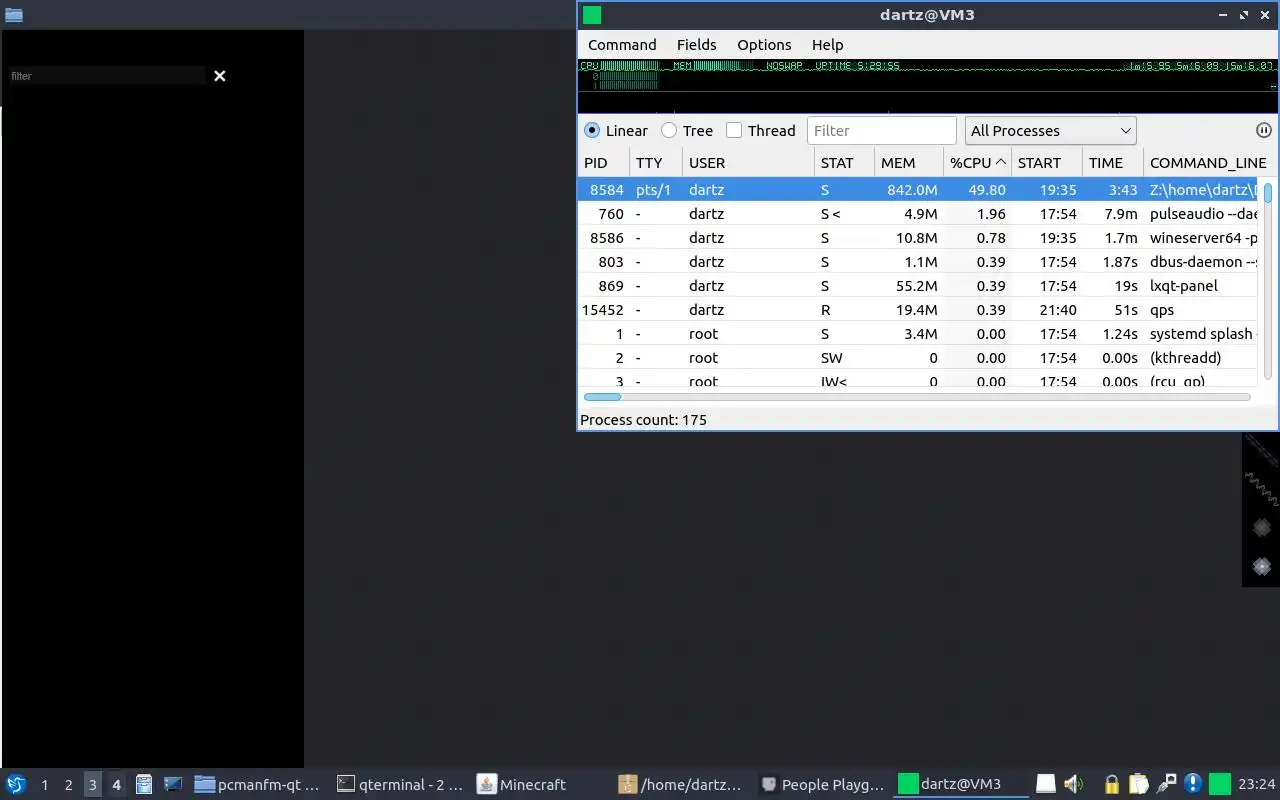Sort by the STAT column header
The width and height of the screenshot is (1280, 800).
click(844, 163)
